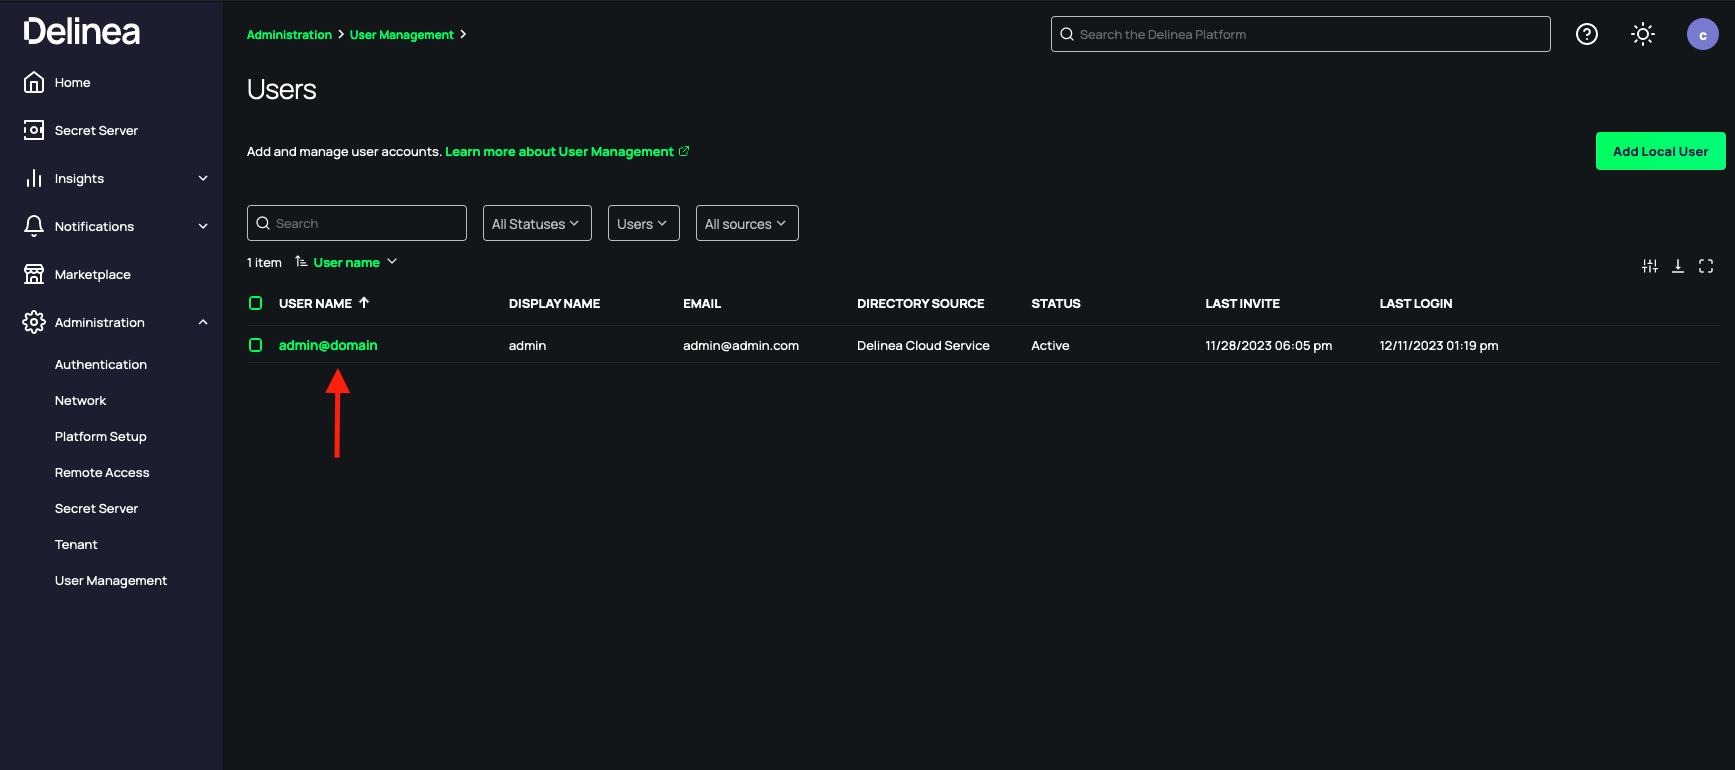1735x770 pixels.
Task: Click the external link icon after Learn more
Action: (x=684, y=151)
